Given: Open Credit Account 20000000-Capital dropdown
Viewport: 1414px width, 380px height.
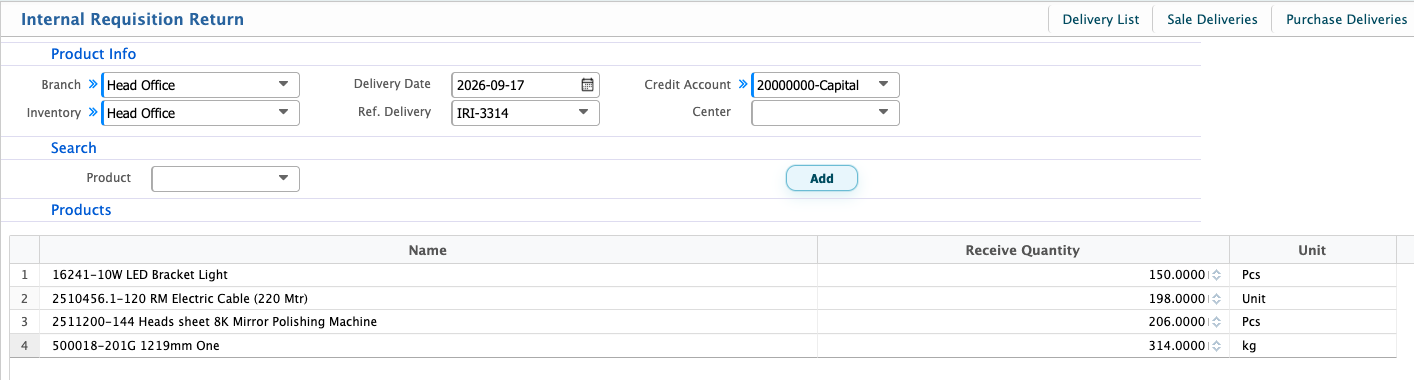Looking at the screenshot, I should pyautogui.click(x=883, y=85).
